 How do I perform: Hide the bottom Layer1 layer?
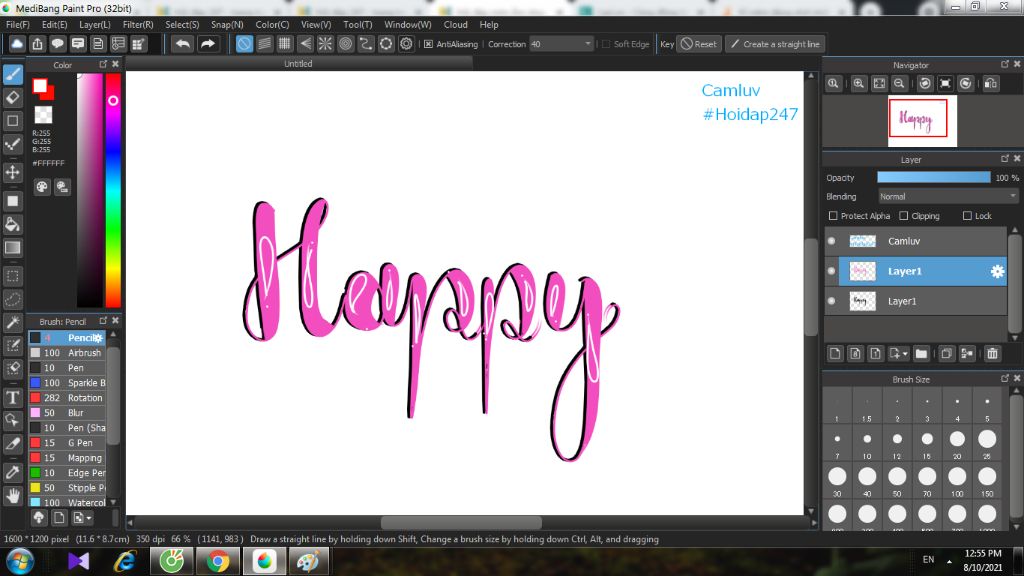point(831,301)
